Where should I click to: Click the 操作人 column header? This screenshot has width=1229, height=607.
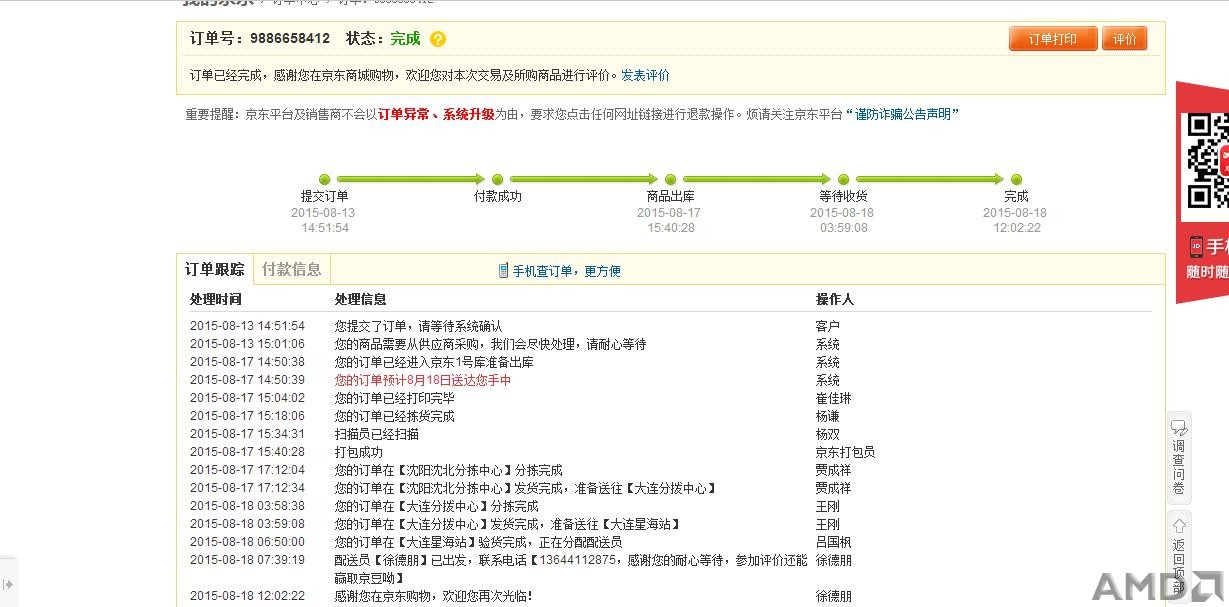pyautogui.click(x=835, y=299)
